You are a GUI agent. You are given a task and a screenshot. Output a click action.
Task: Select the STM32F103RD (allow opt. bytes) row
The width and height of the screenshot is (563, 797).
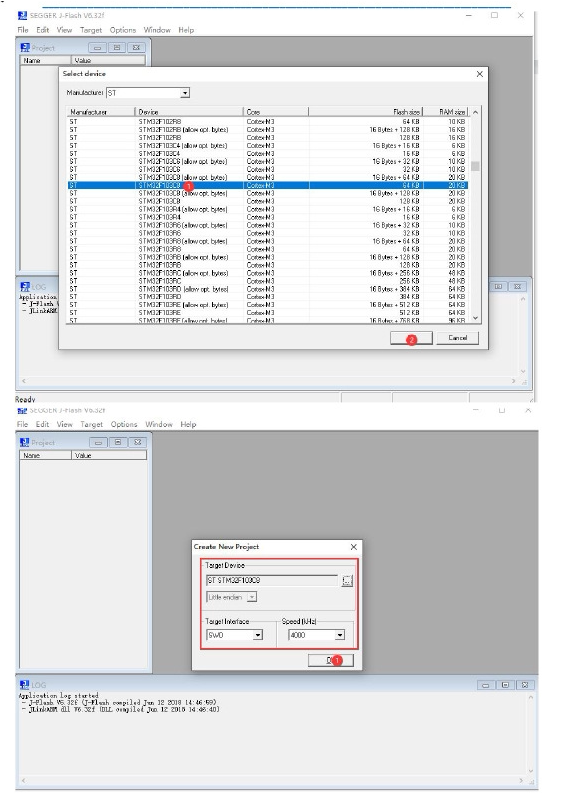268,289
